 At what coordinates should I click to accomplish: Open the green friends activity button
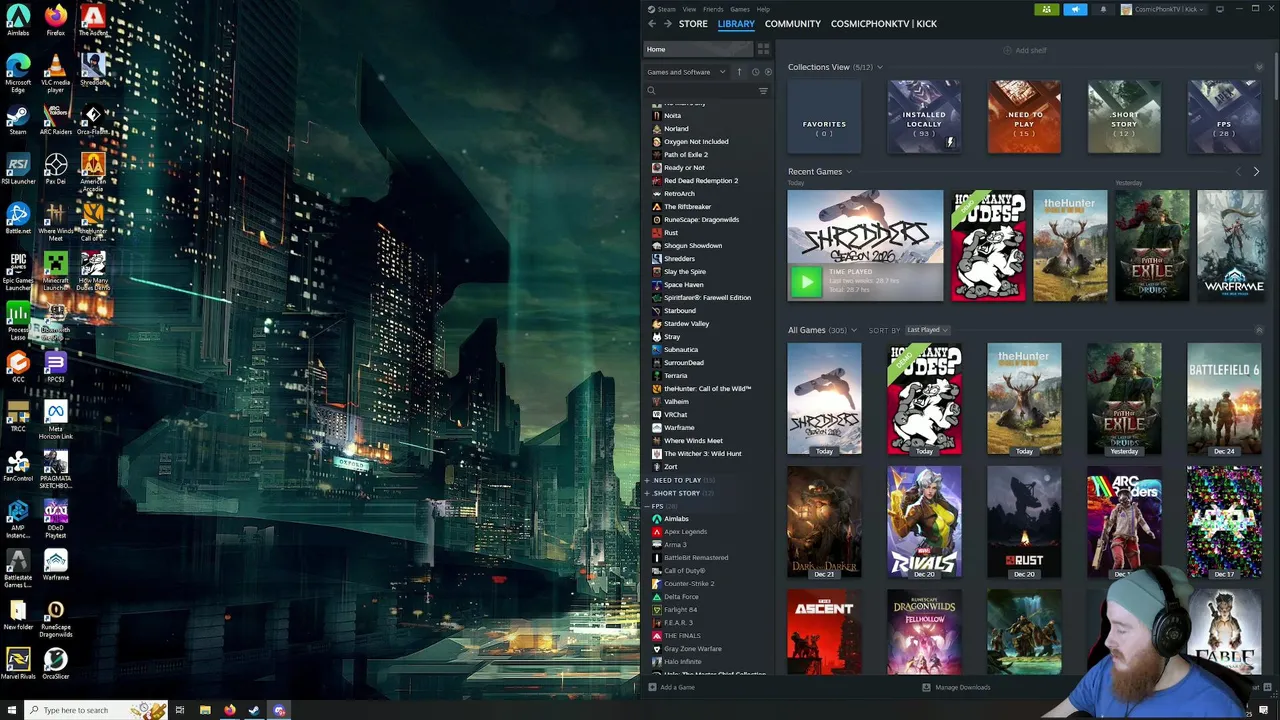(1046, 9)
